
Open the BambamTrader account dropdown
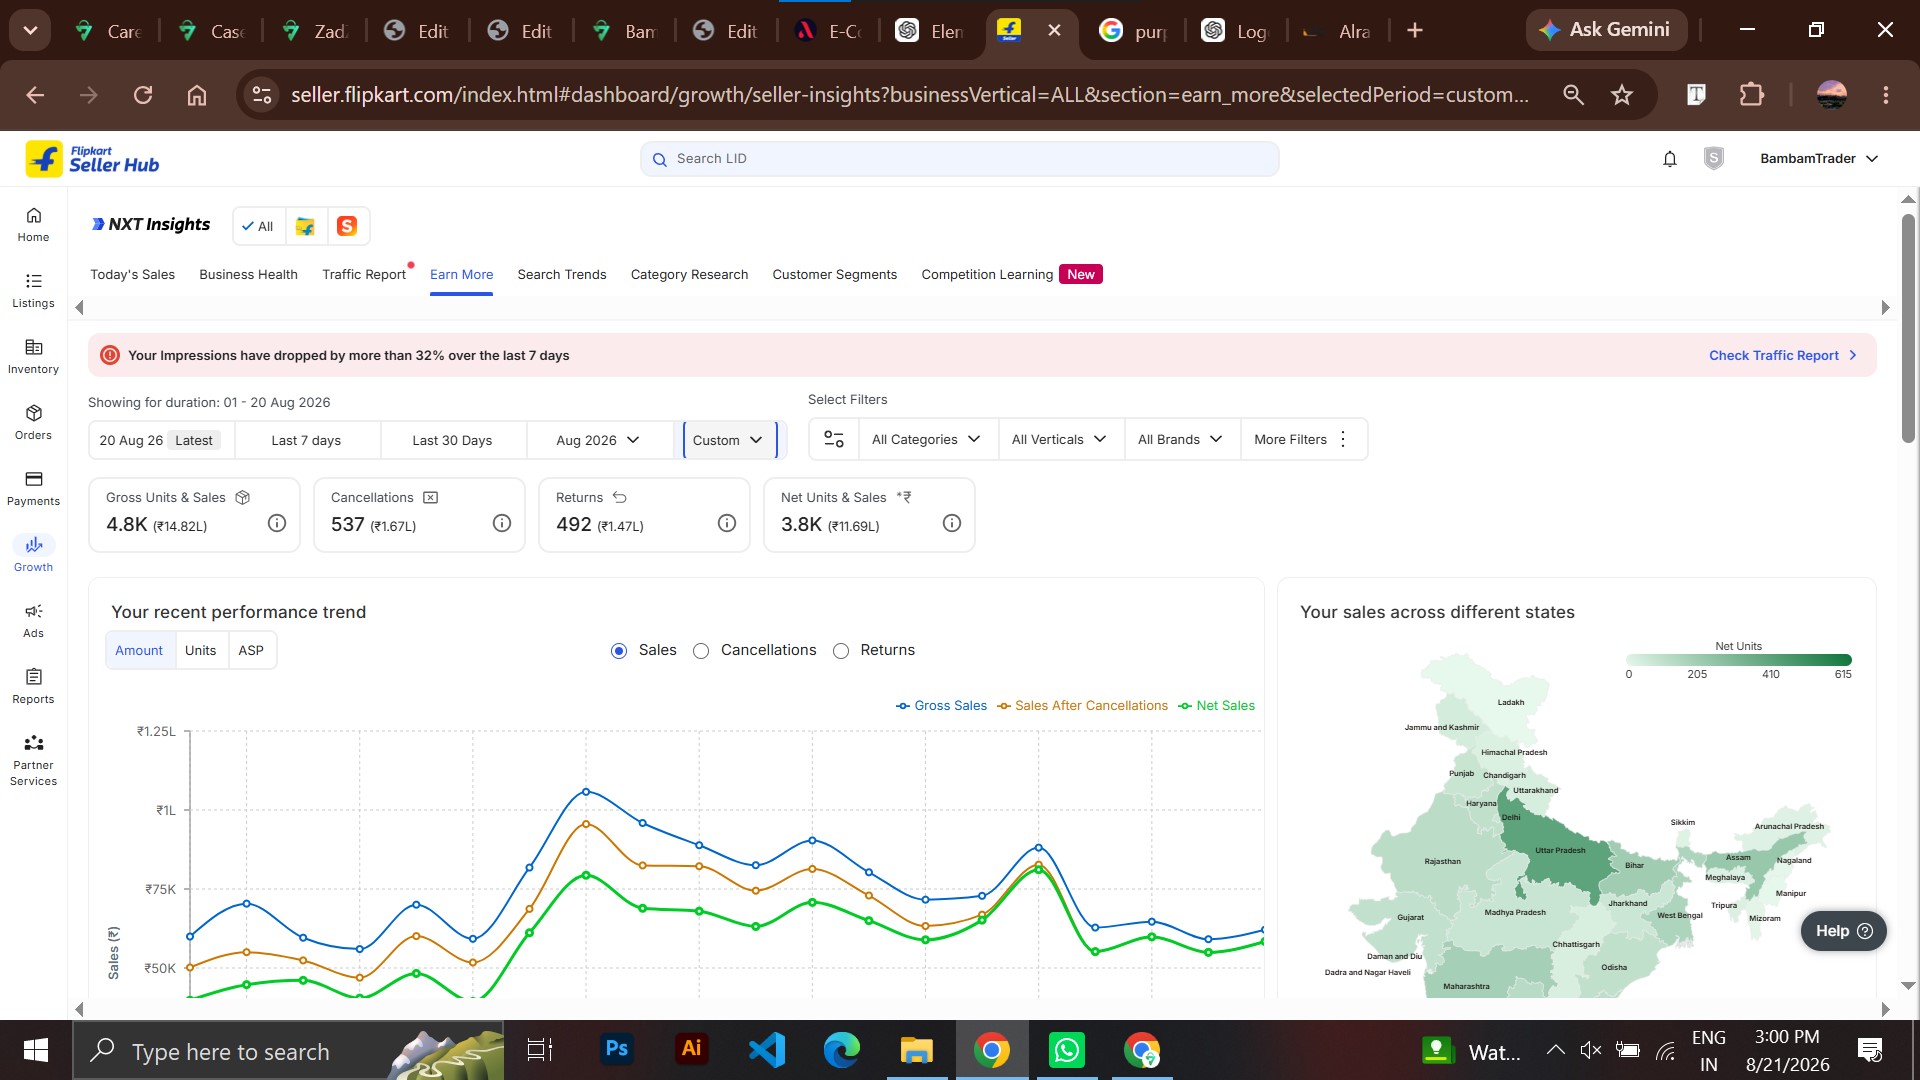[x=1820, y=159]
